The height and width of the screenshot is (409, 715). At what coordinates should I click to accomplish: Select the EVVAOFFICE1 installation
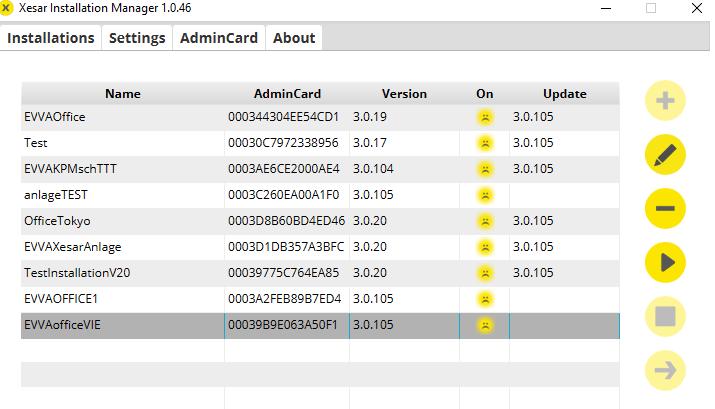click(61, 299)
